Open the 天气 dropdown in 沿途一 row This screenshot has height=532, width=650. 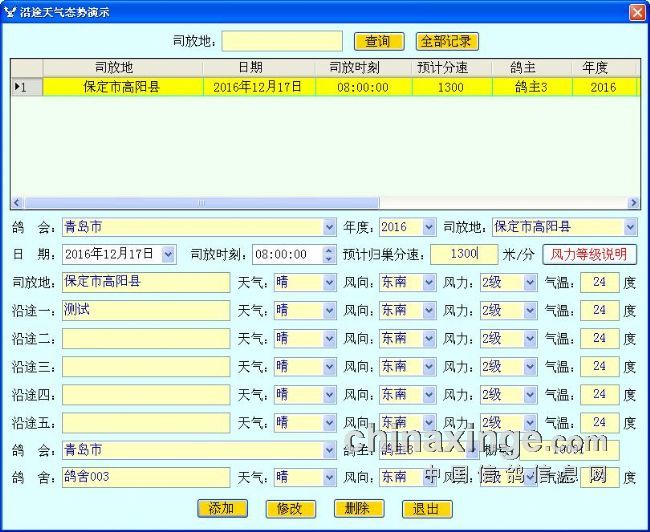click(329, 311)
